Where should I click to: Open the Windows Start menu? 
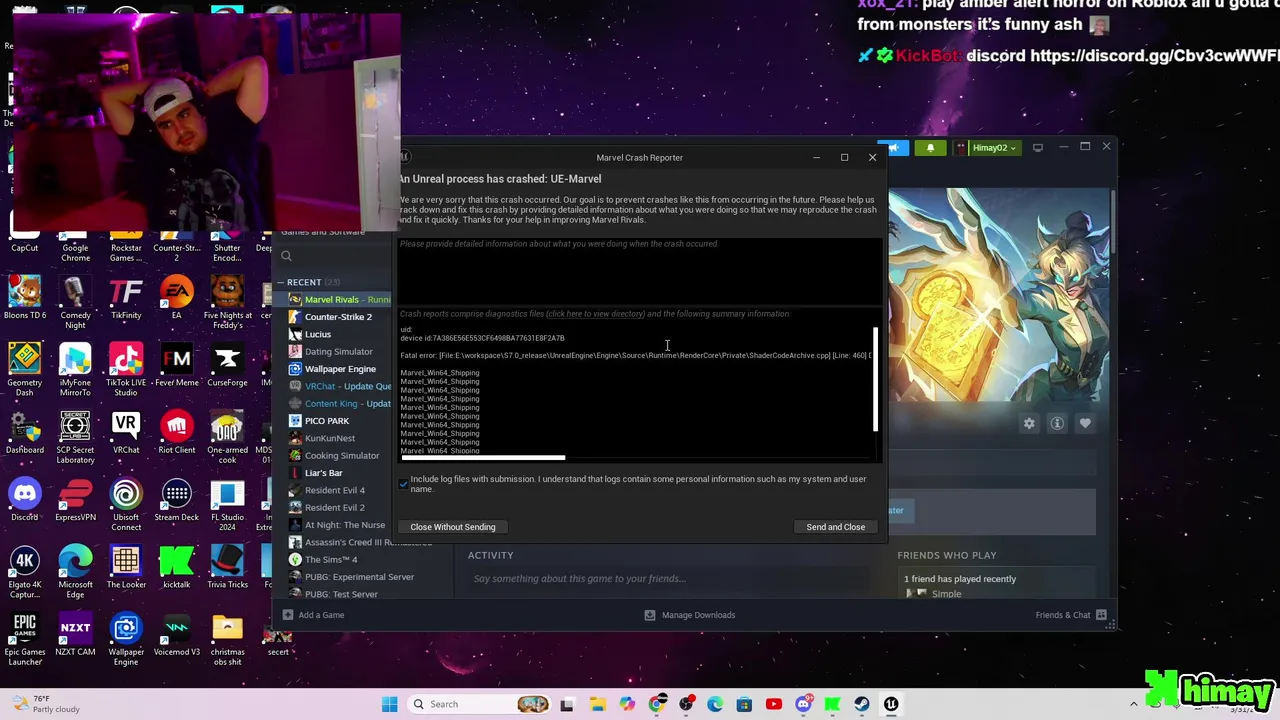pos(389,704)
